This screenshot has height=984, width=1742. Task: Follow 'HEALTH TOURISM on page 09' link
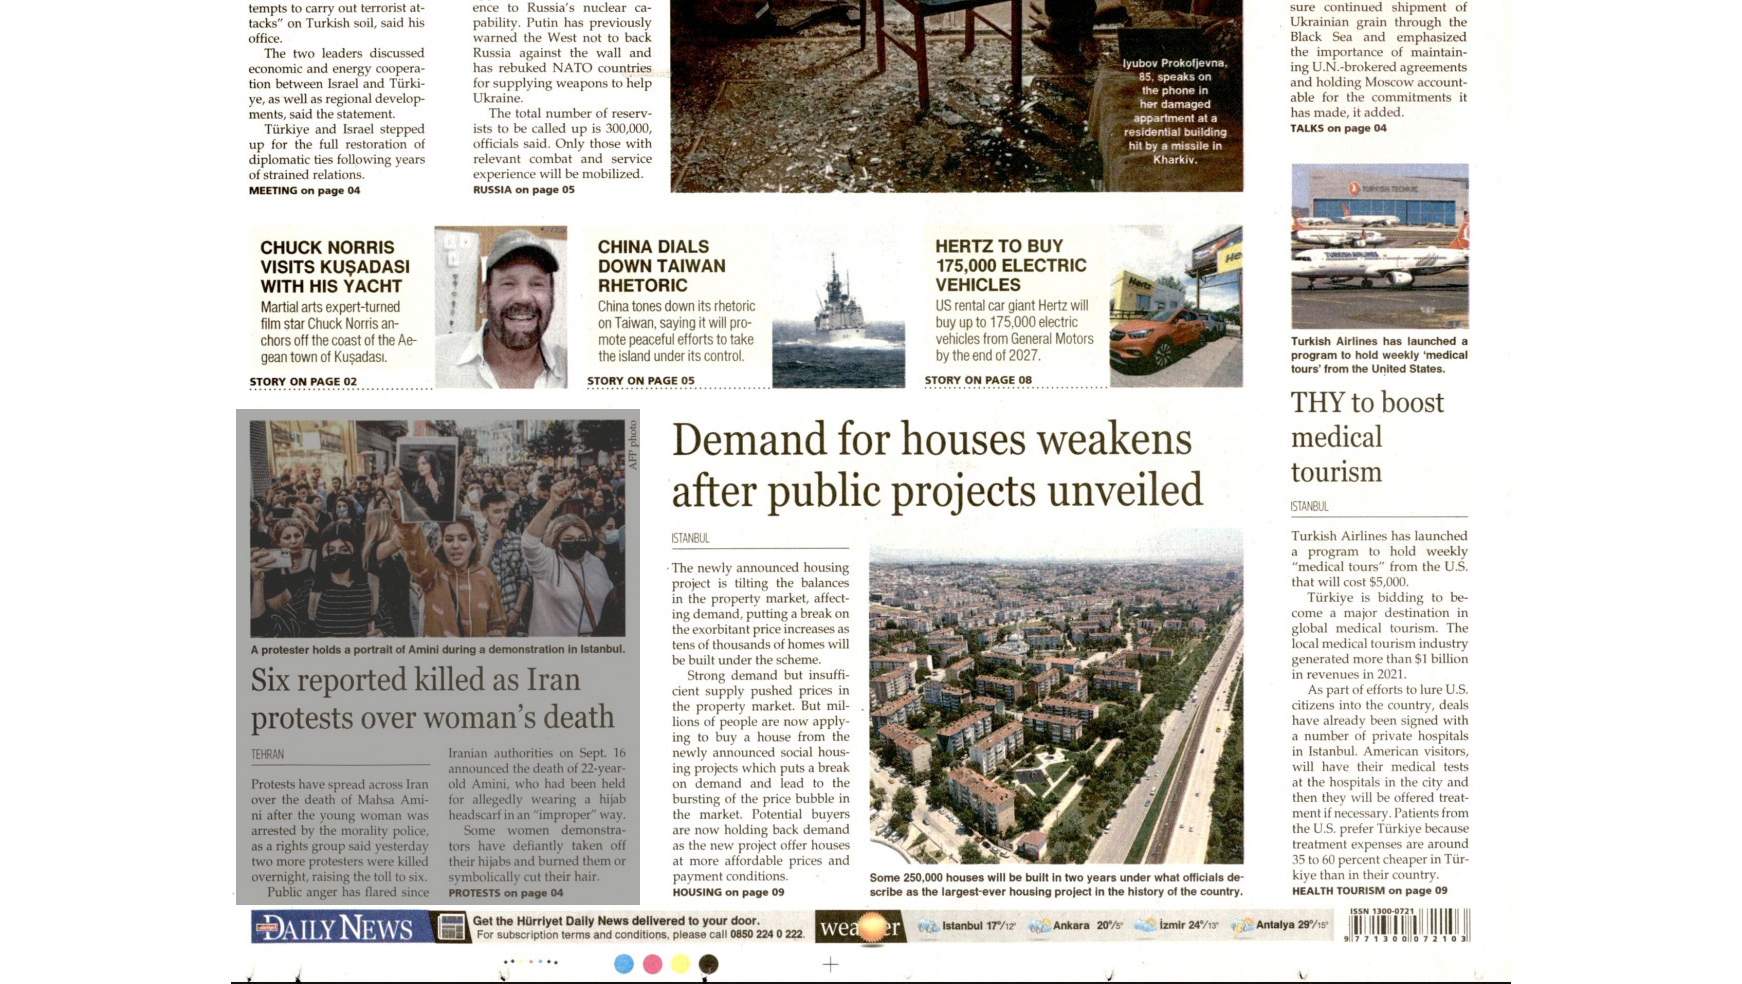[x=1369, y=891]
